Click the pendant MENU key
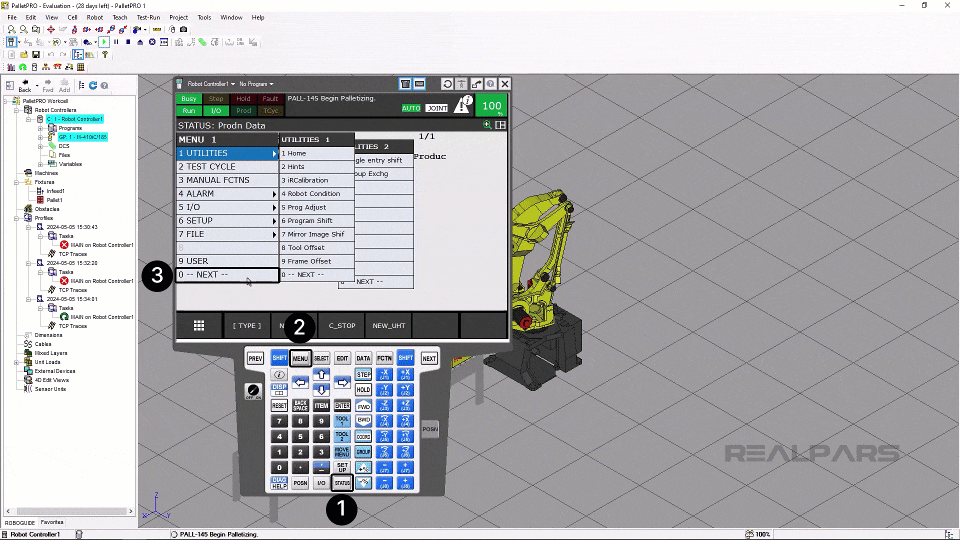 pyautogui.click(x=301, y=358)
